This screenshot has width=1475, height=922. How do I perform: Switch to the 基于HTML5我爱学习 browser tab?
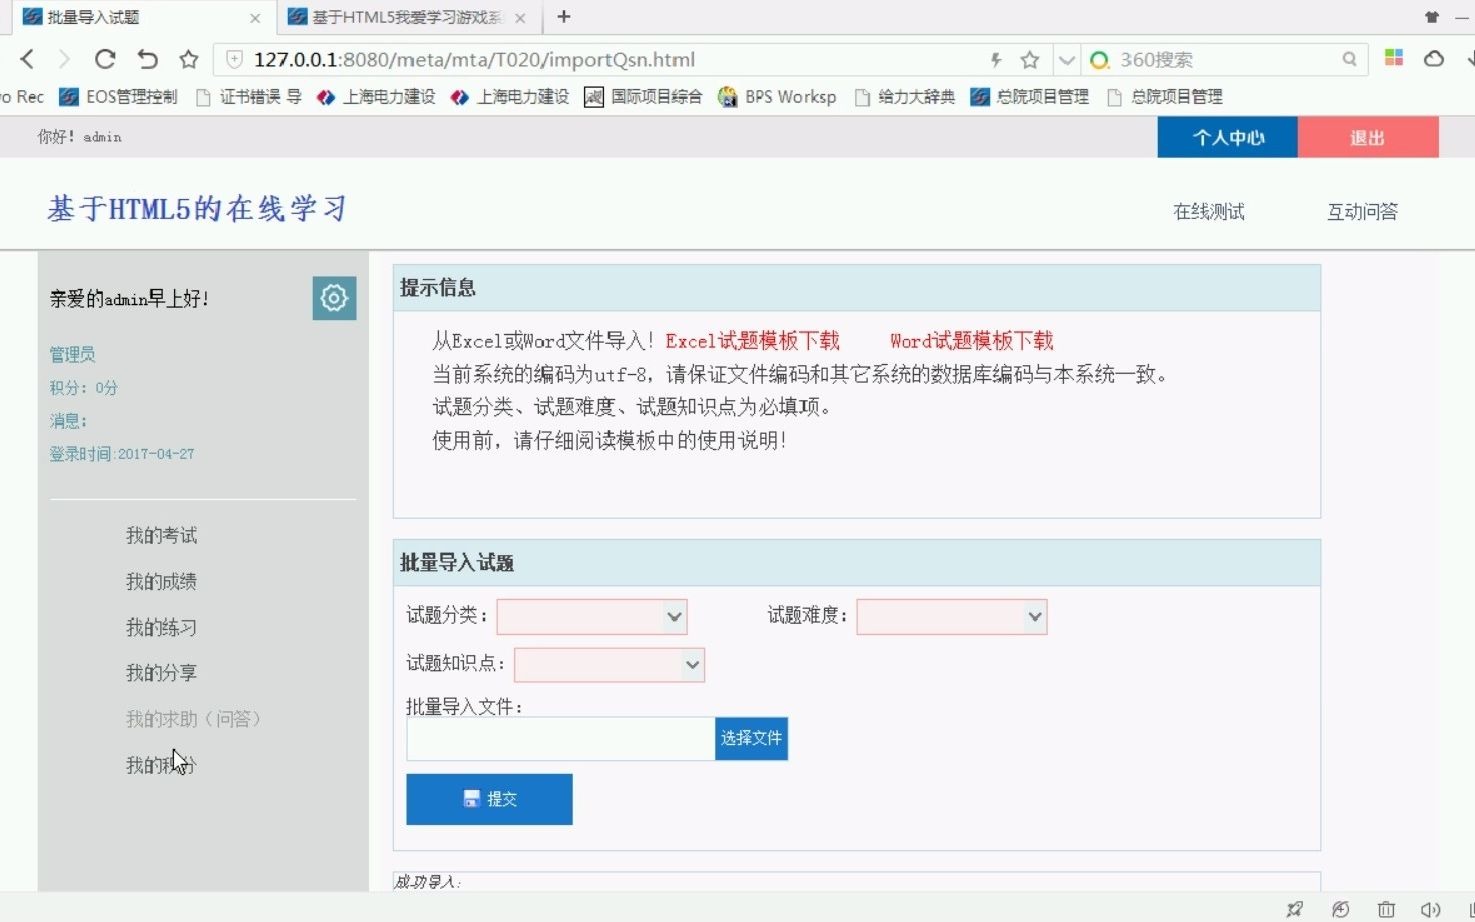click(x=400, y=17)
